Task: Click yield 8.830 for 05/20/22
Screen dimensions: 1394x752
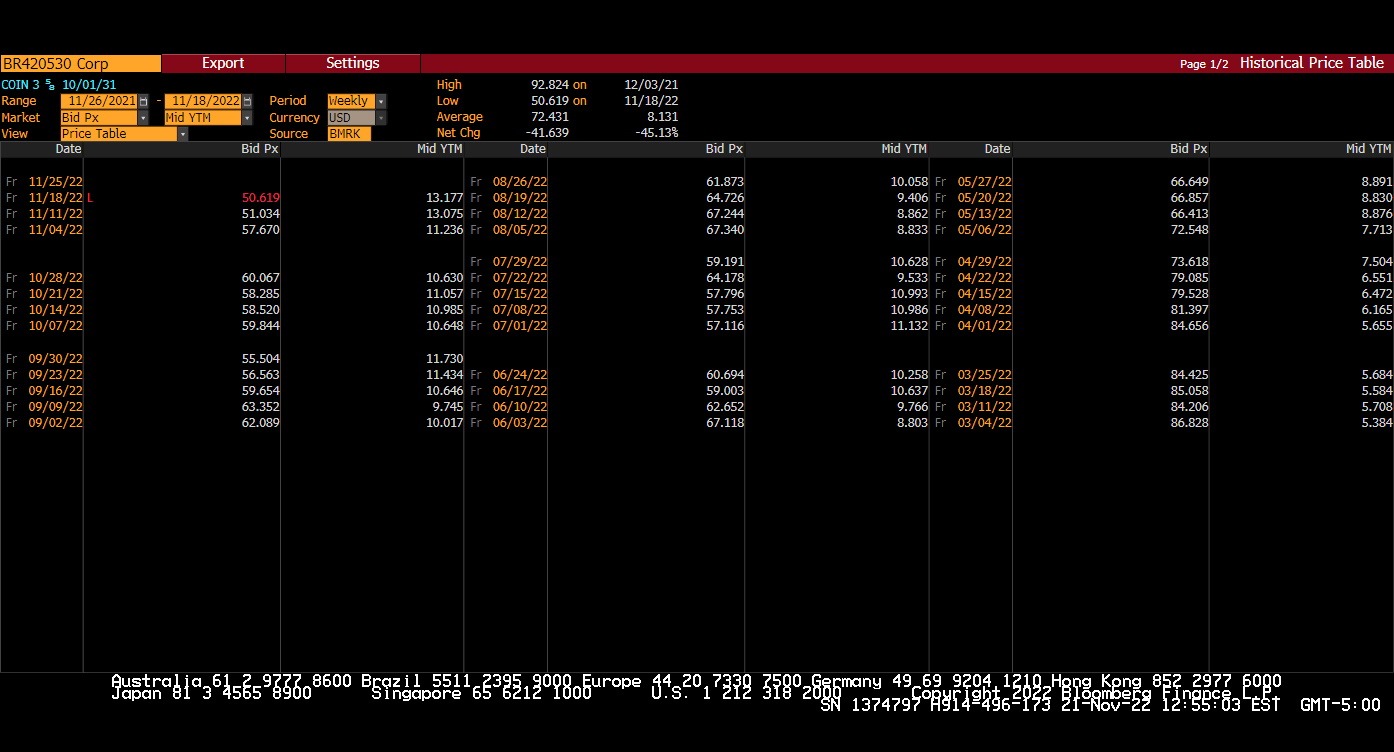Action: coord(1377,198)
